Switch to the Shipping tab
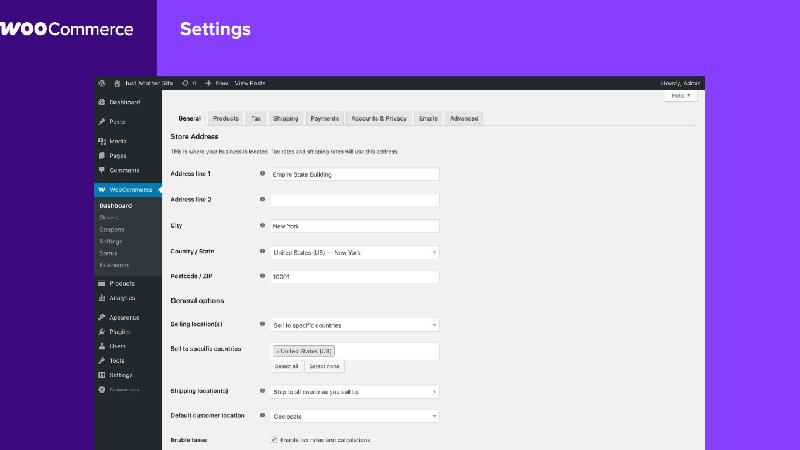The image size is (800, 450). click(x=285, y=118)
